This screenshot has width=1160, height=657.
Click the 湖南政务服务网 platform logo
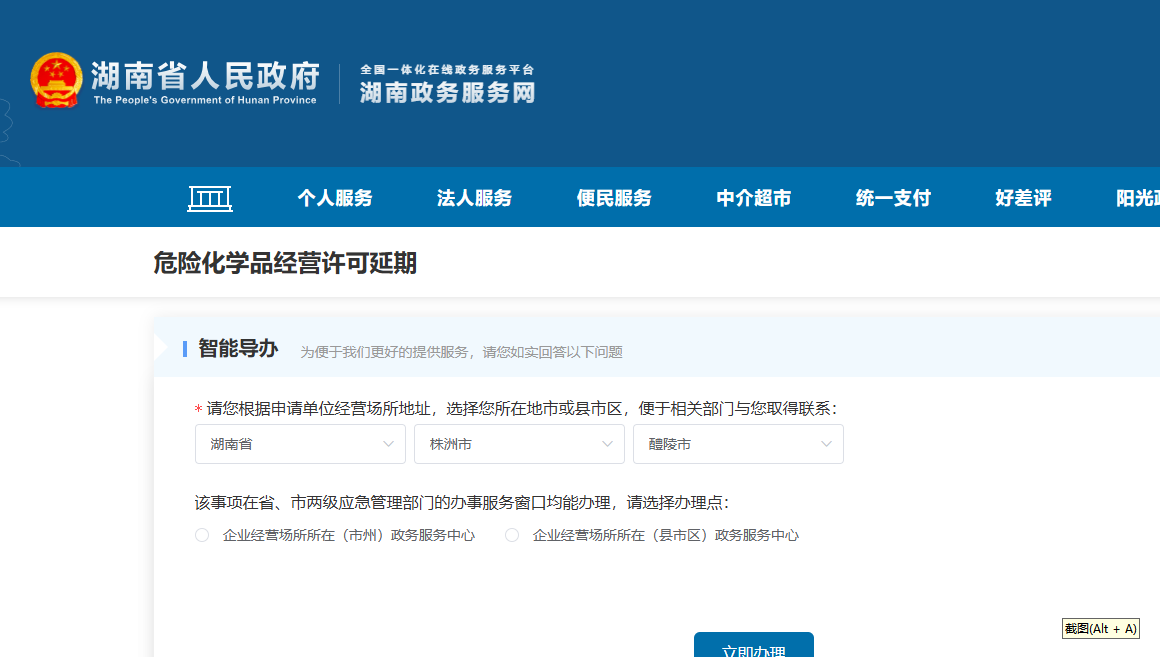[447, 84]
